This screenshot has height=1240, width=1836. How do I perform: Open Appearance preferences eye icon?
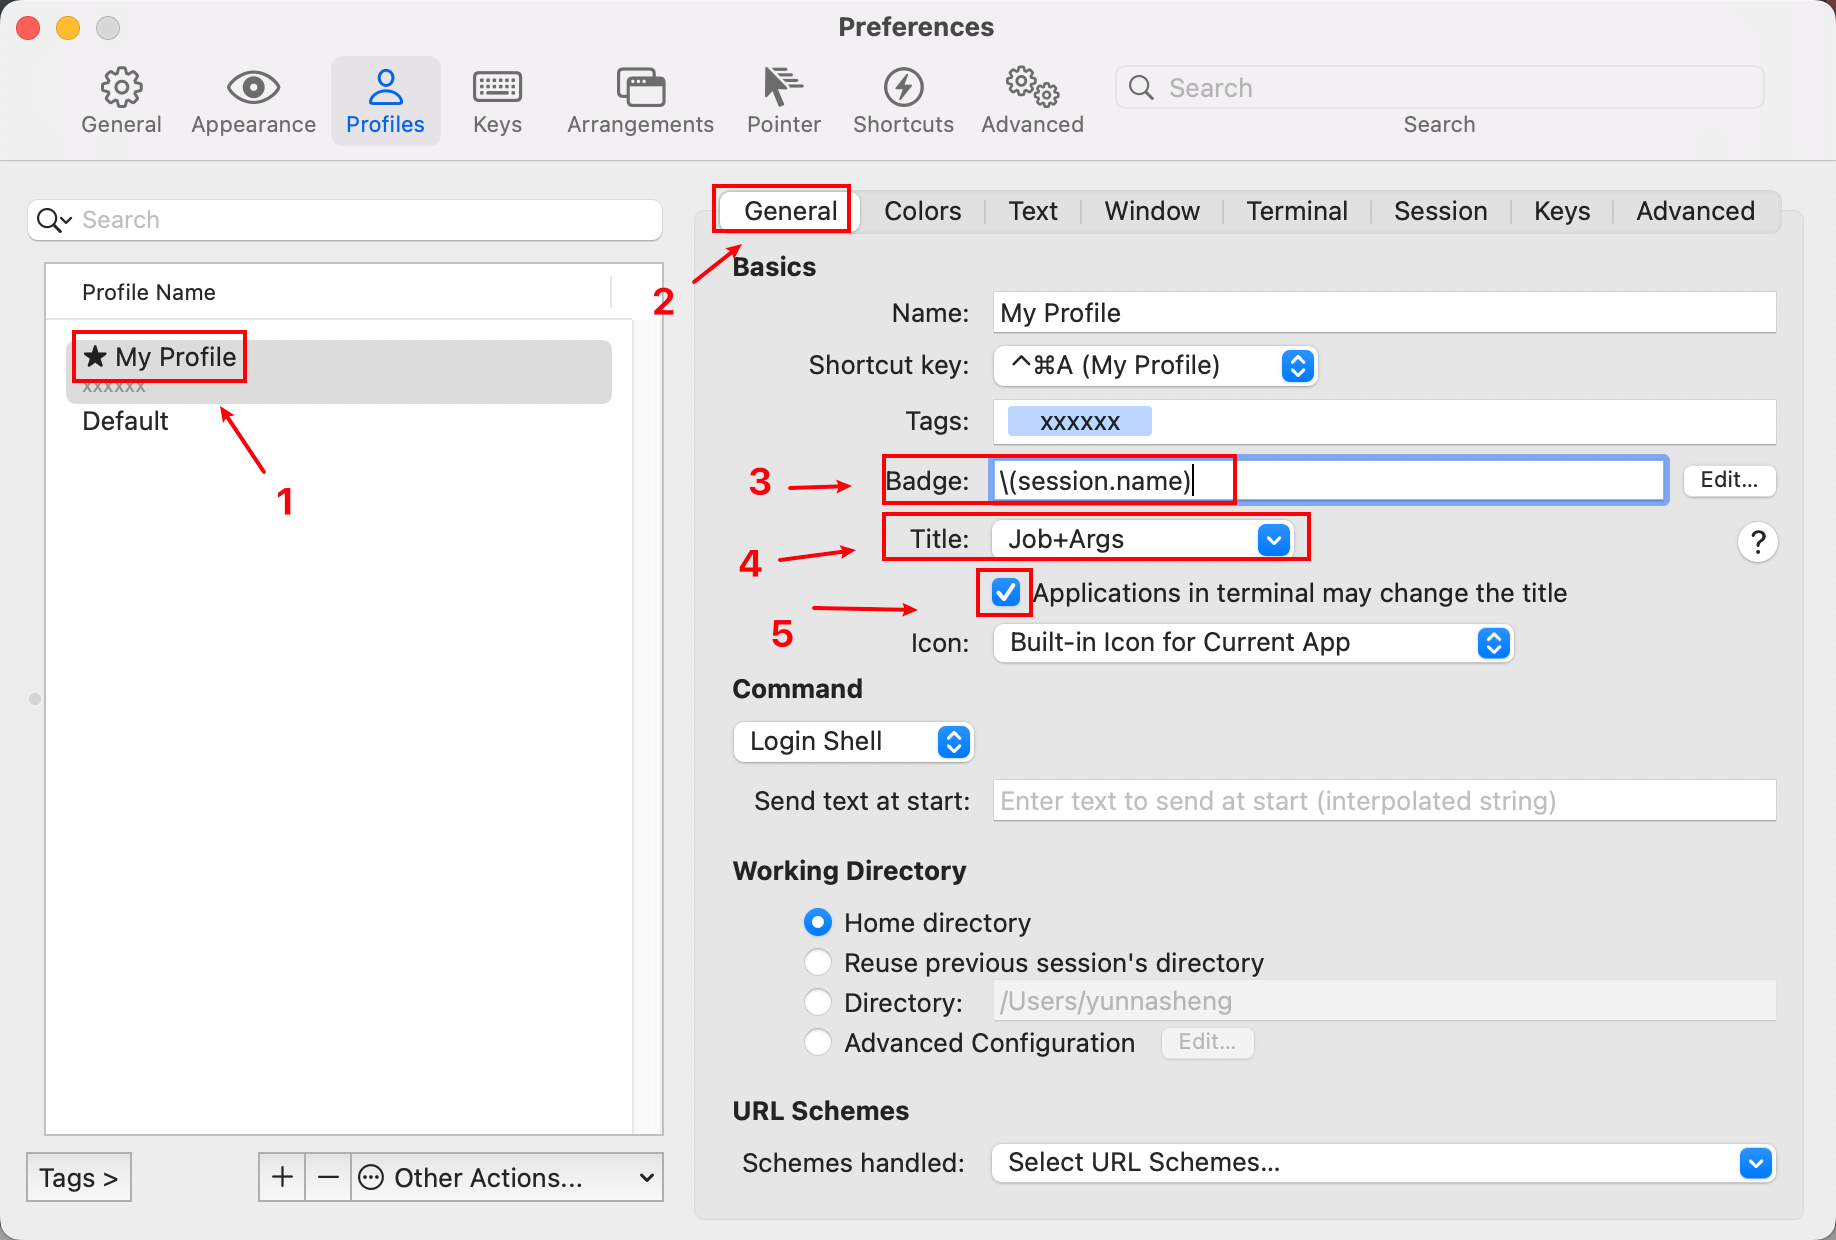253,88
